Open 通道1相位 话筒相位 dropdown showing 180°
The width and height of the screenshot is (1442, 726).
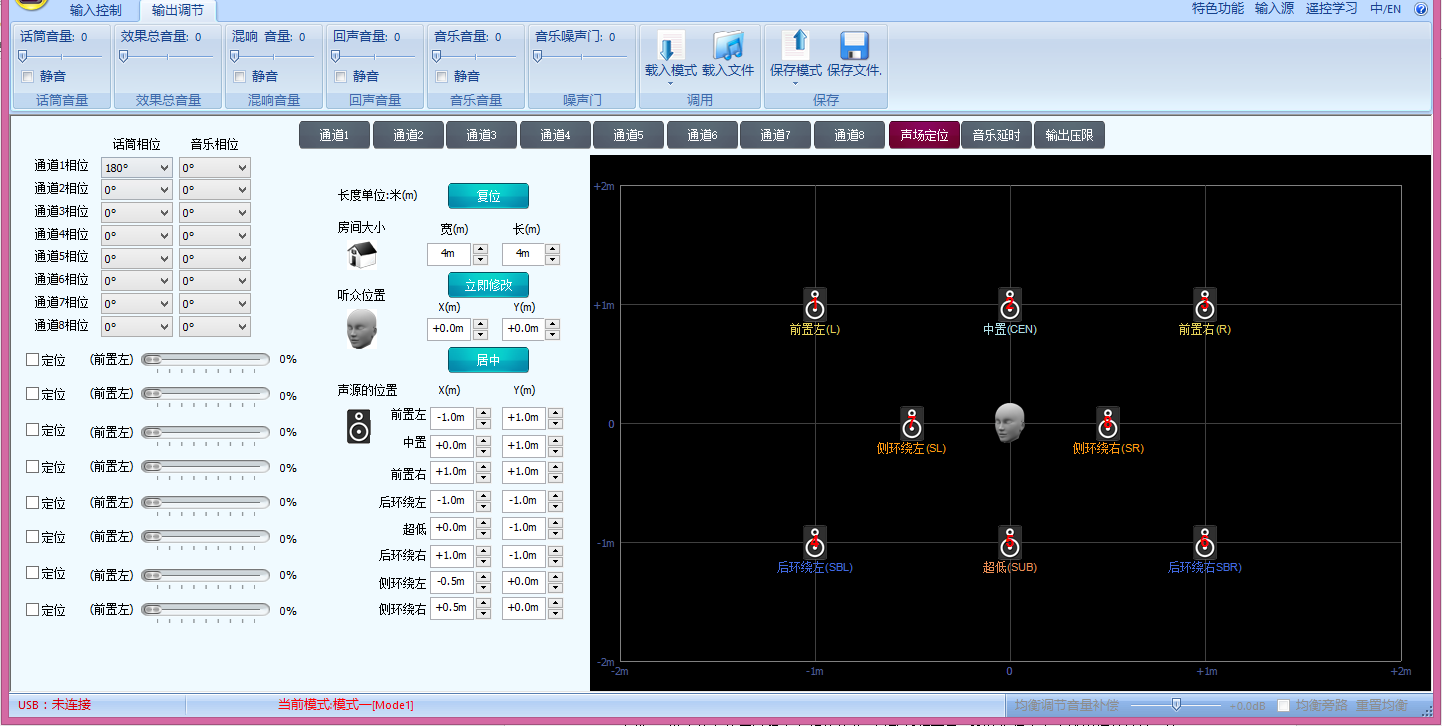[137, 168]
